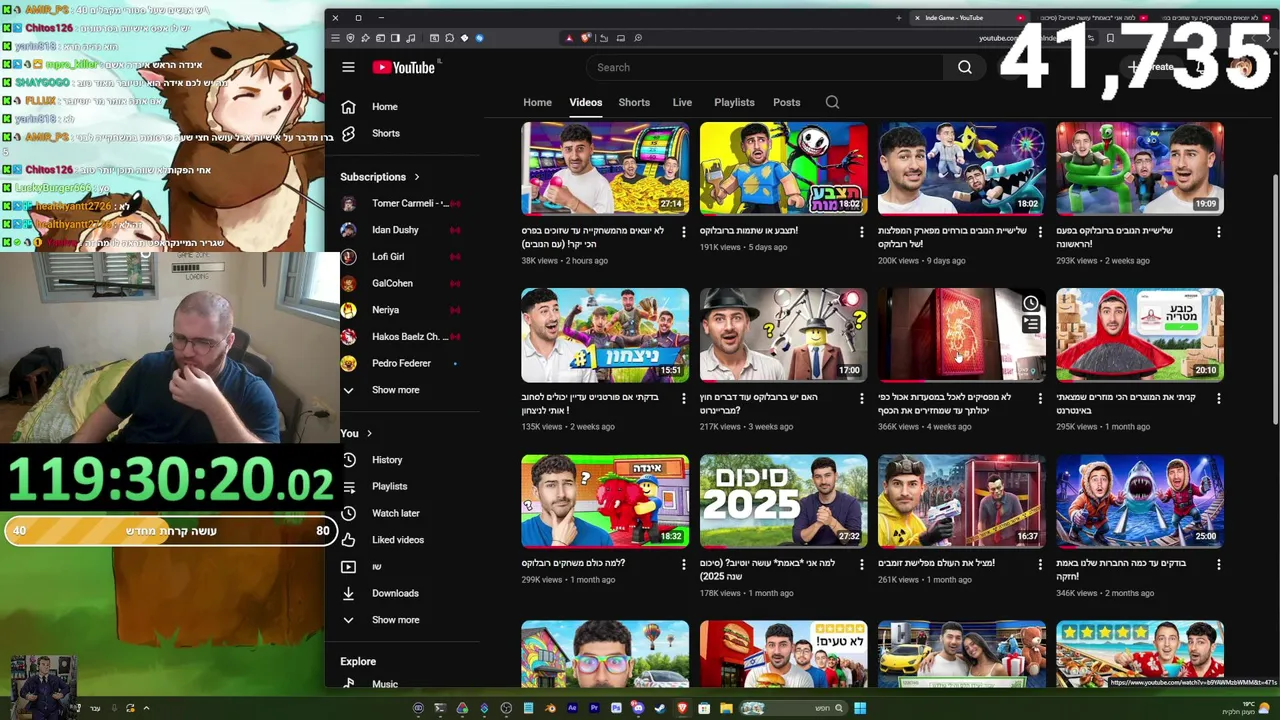Open GalCohen subscription channel
The width and height of the screenshot is (1280, 720).
click(404, 283)
